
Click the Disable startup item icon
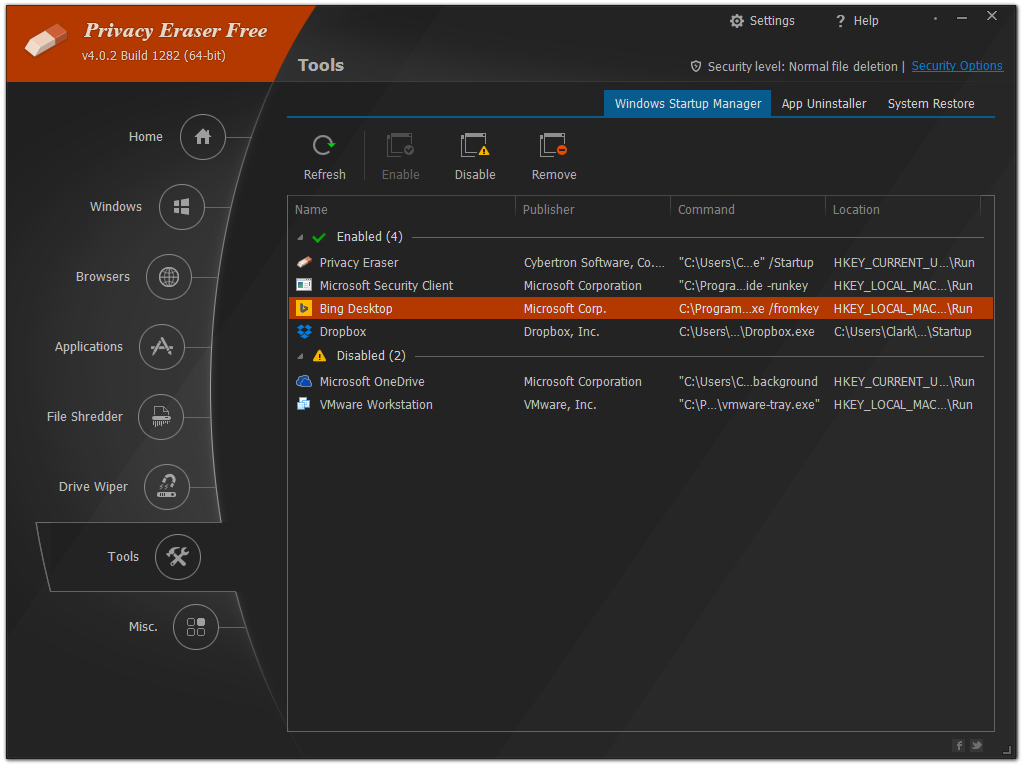(474, 147)
